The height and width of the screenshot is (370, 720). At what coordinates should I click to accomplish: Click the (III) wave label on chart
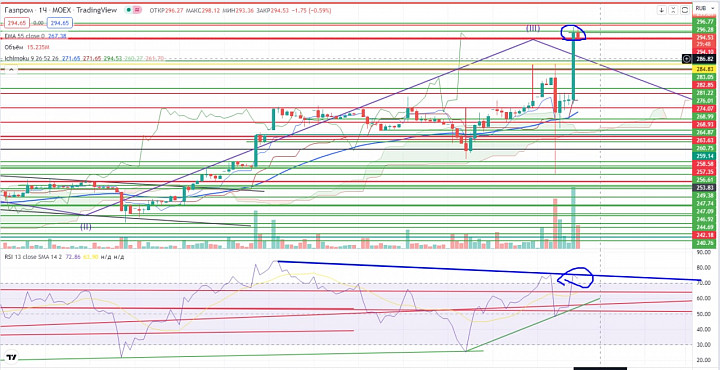point(533,28)
